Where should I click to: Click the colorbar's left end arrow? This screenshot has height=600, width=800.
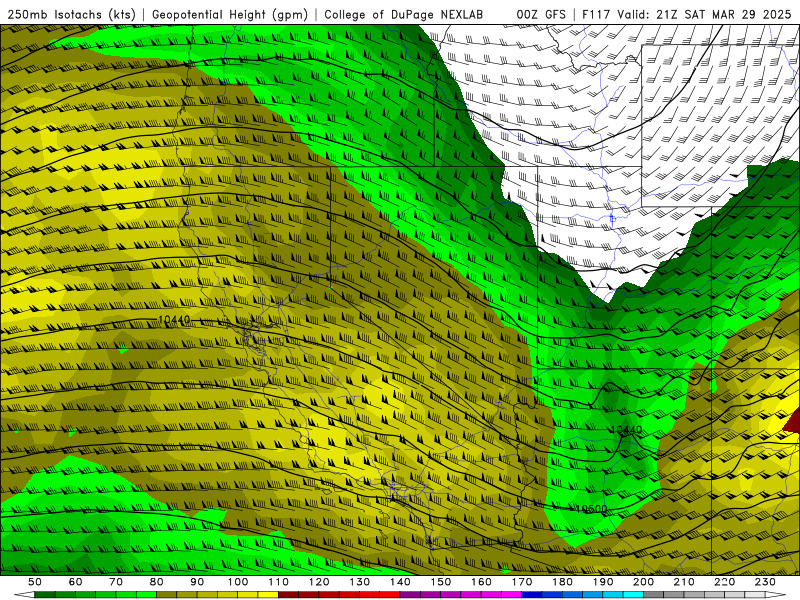tap(24, 595)
